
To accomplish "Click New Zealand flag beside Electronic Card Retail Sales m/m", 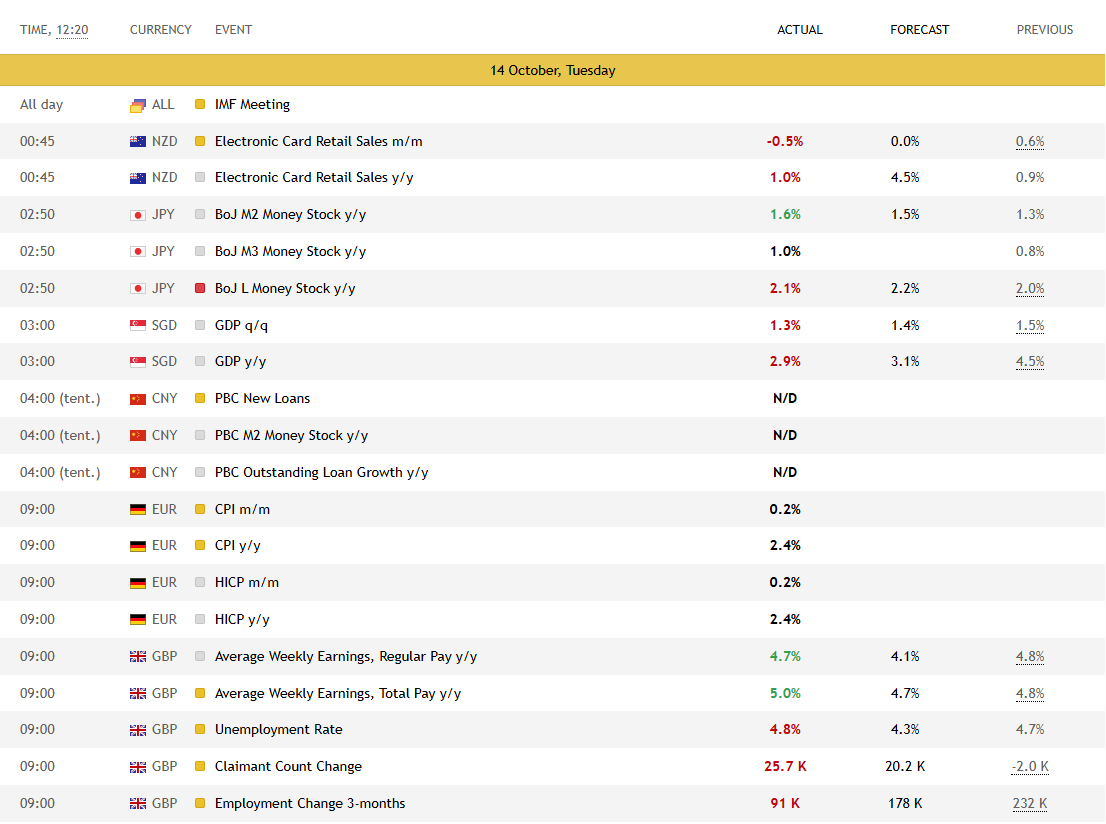I will pyautogui.click(x=138, y=142).
